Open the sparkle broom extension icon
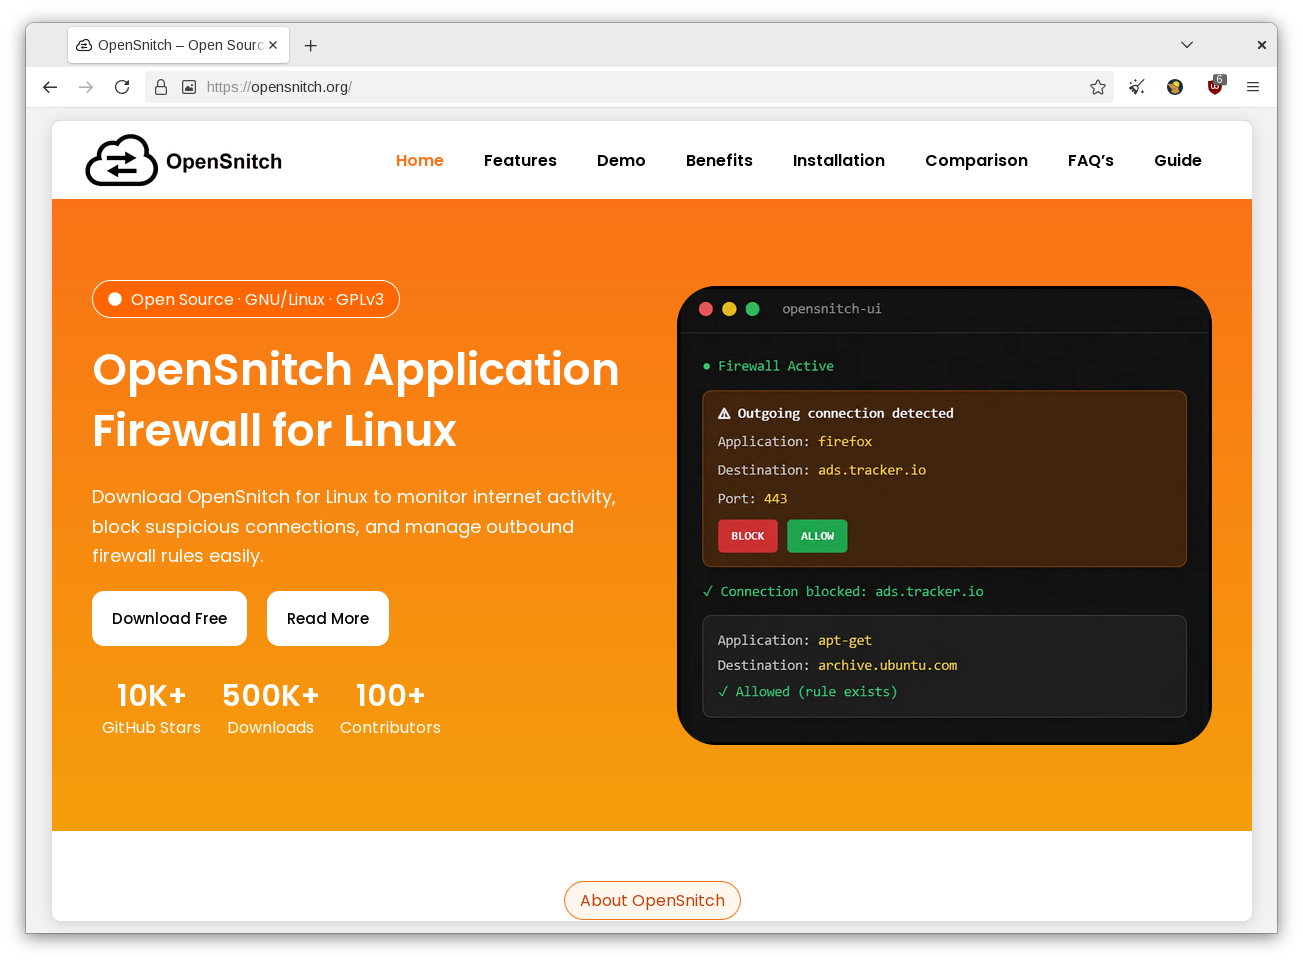The image size is (1303, 962). click(1137, 87)
